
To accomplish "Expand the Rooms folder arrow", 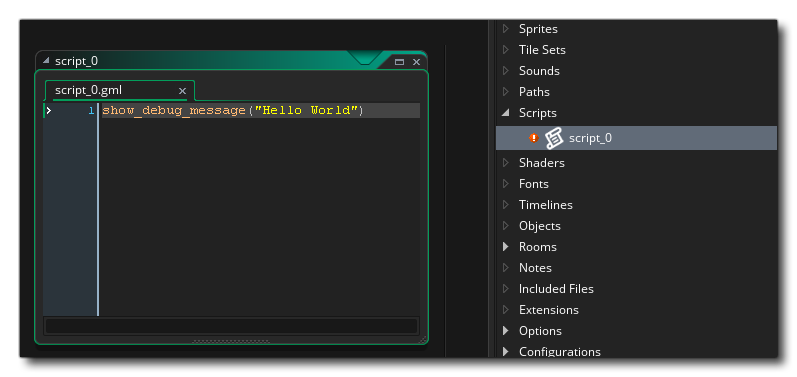I will [x=506, y=247].
